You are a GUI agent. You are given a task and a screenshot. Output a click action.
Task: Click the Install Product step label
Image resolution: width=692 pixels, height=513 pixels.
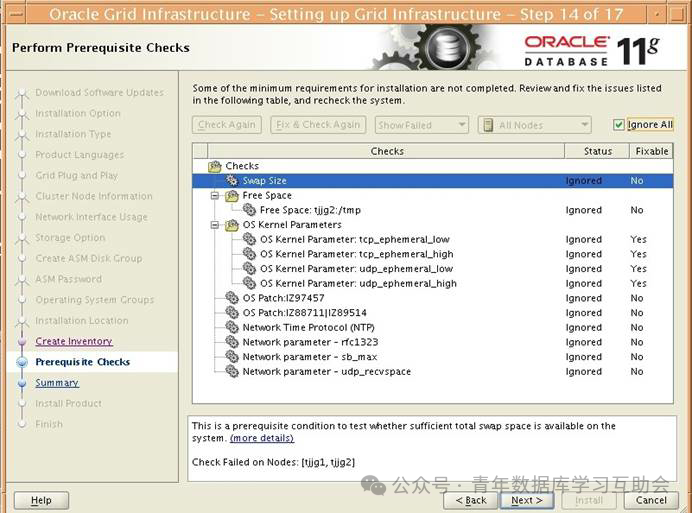pyautogui.click(x=68, y=404)
